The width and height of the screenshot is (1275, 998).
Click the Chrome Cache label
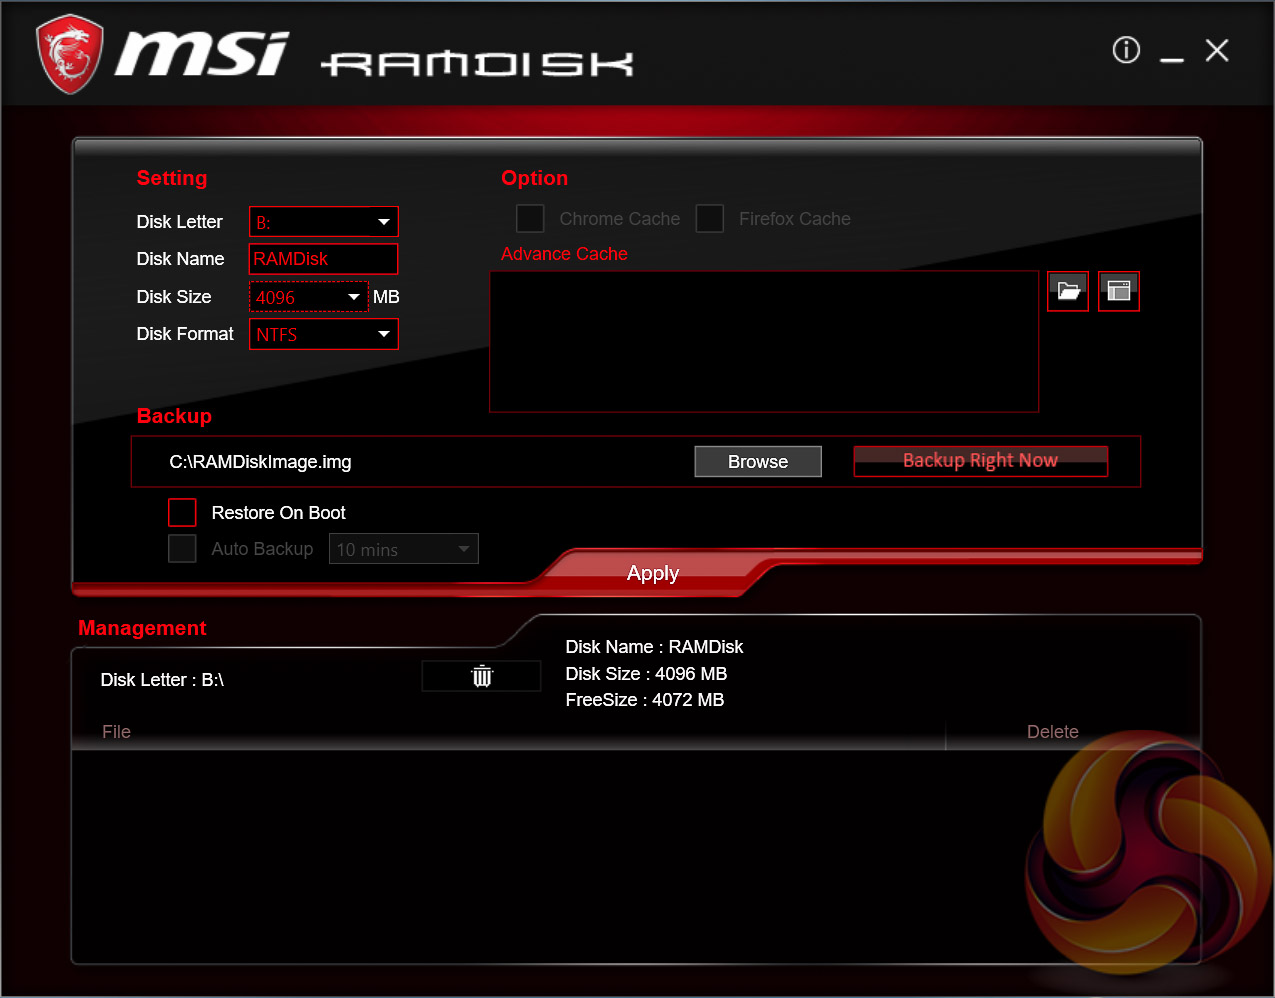point(620,219)
